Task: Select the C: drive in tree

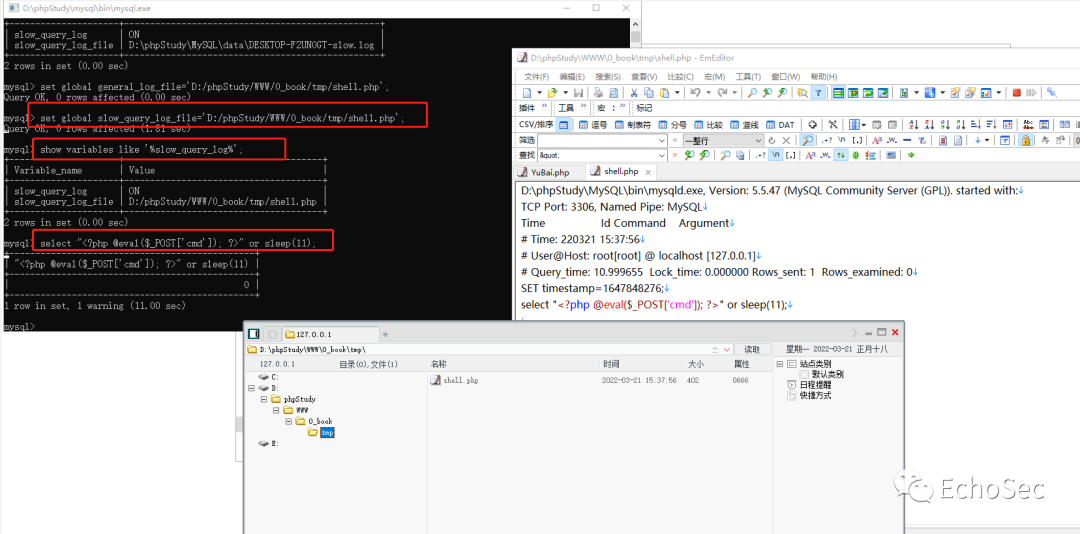Action: [x=268, y=377]
